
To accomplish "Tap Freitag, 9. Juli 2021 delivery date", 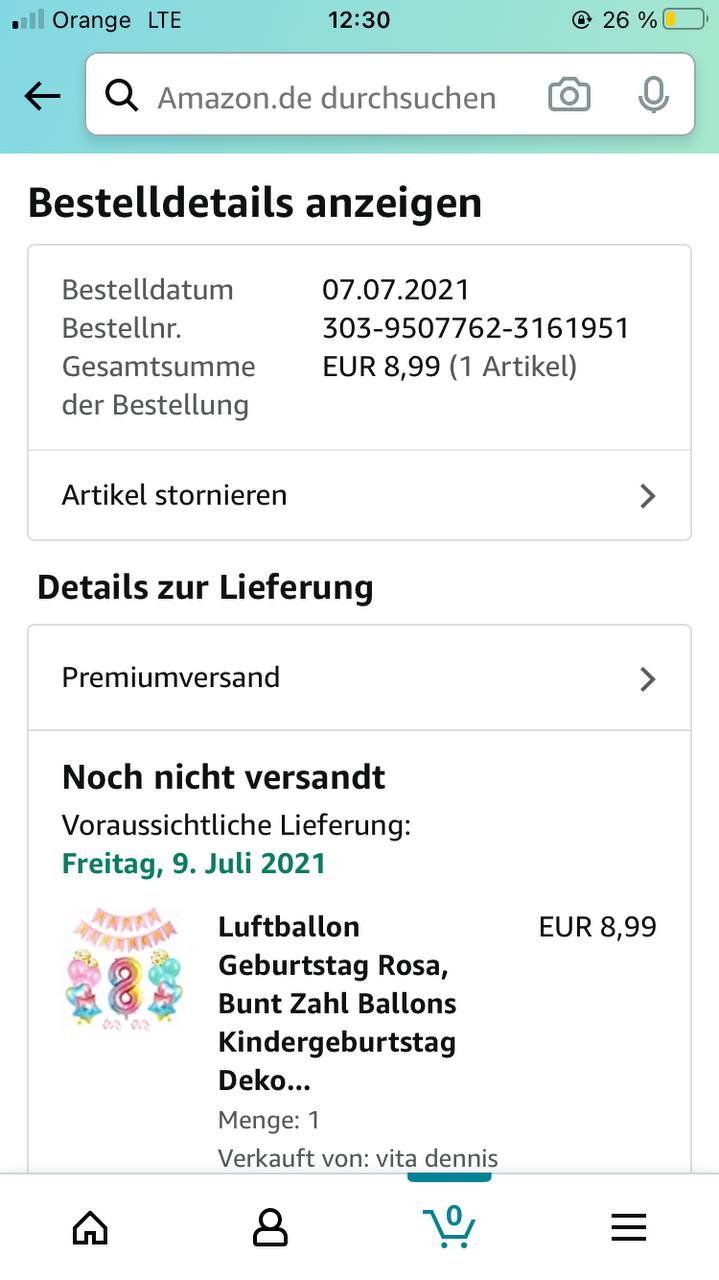I will point(194,863).
